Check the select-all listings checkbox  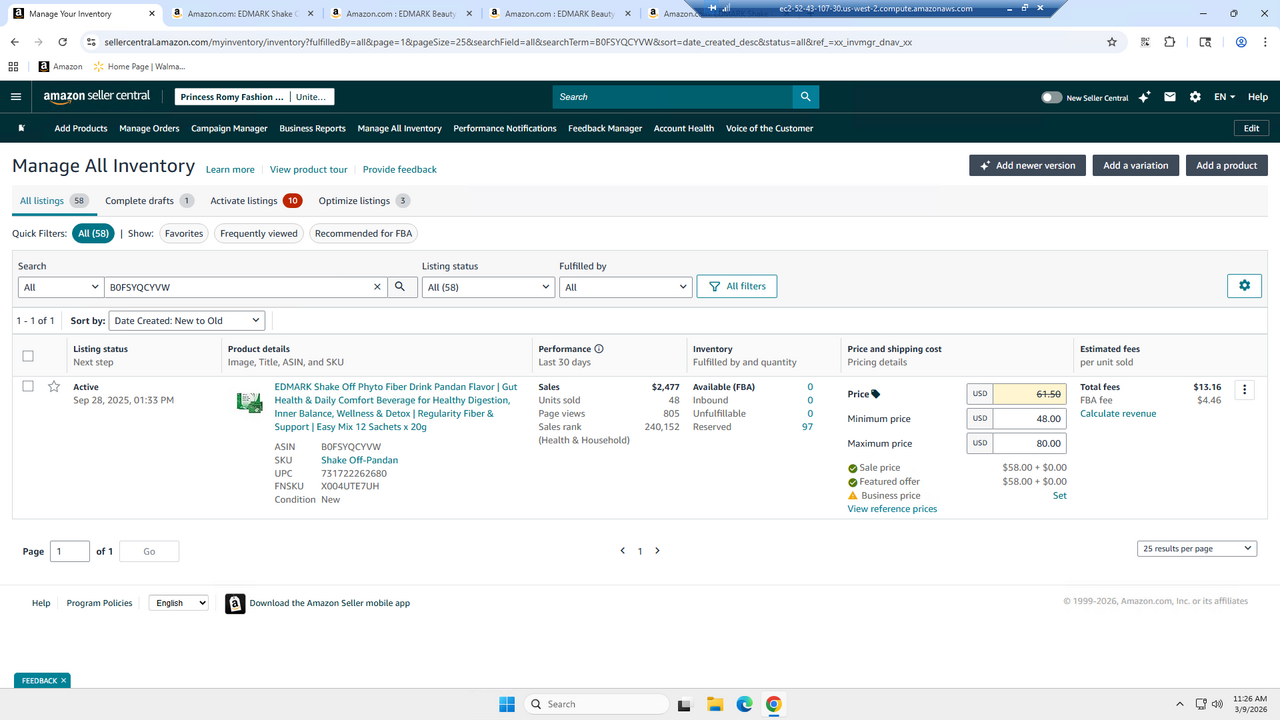click(28, 356)
